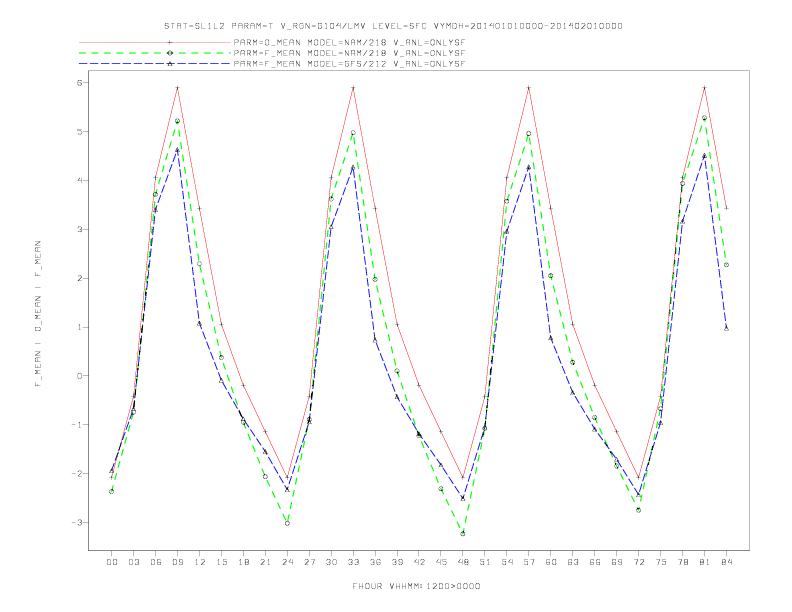Screen dimensions: 792x612
Task: Click x-axis tick label '21'
Action: tap(265, 562)
